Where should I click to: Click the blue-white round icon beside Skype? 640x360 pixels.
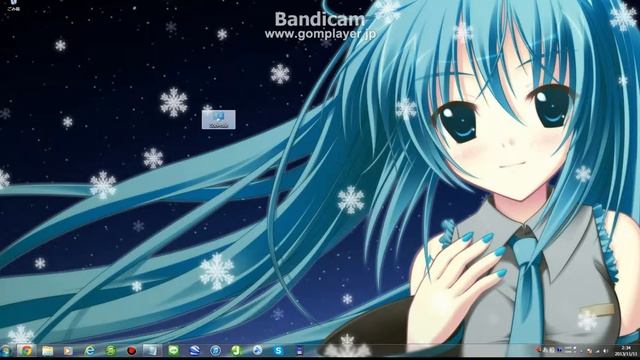pyautogui.click(x=258, y=351)
